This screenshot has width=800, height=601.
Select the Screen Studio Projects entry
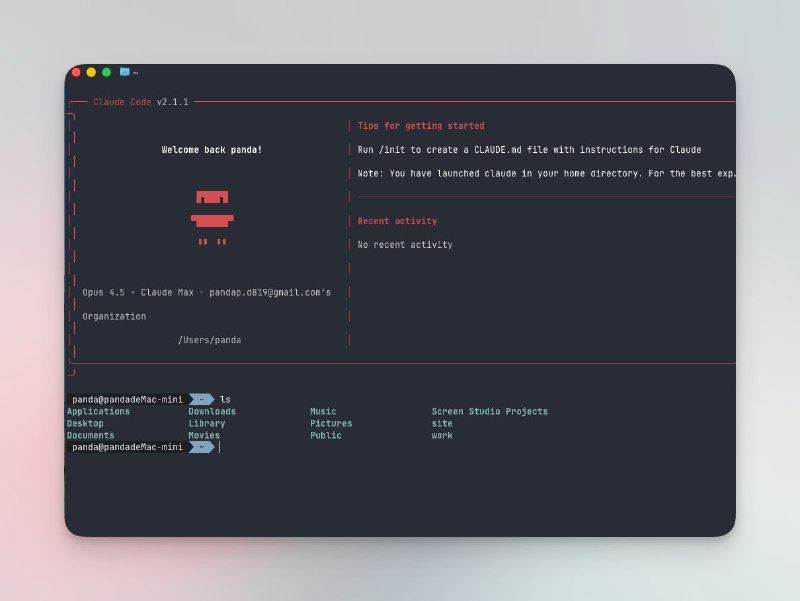489,411
